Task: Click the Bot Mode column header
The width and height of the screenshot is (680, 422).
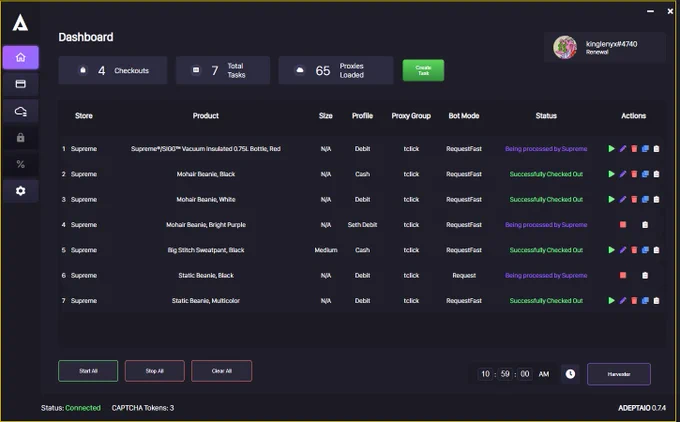Action: click(x=464, y=116)
